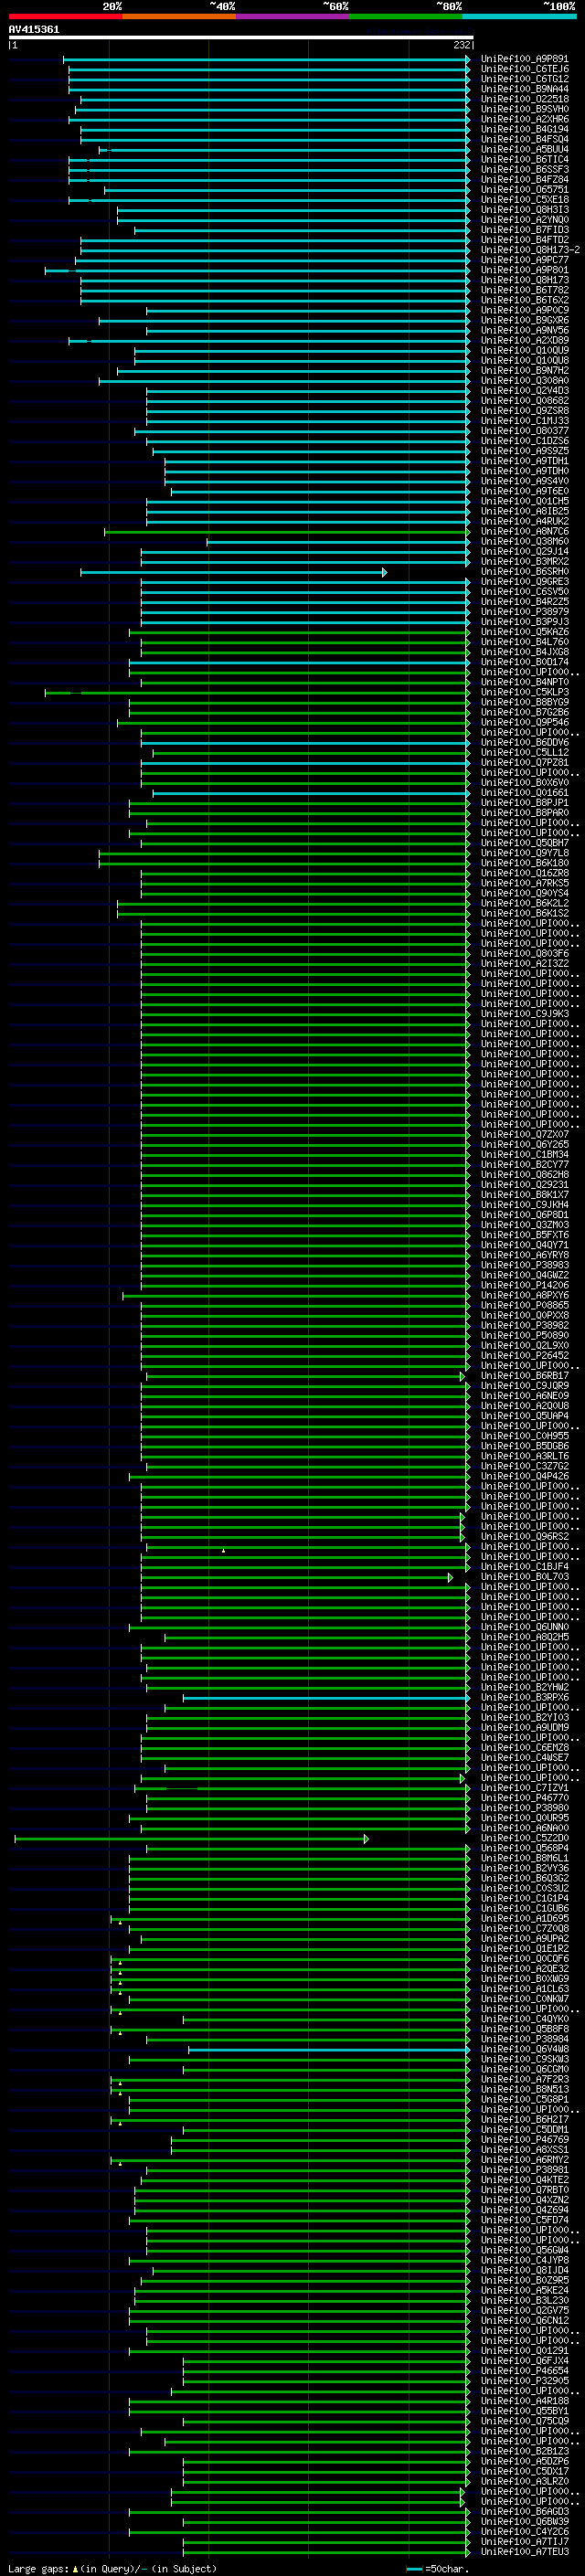The height and width of the screenshot is (2576, 585).
Task: Select hit label UniRef100_Q7ZX07
Action: (x=524, y=1134)
